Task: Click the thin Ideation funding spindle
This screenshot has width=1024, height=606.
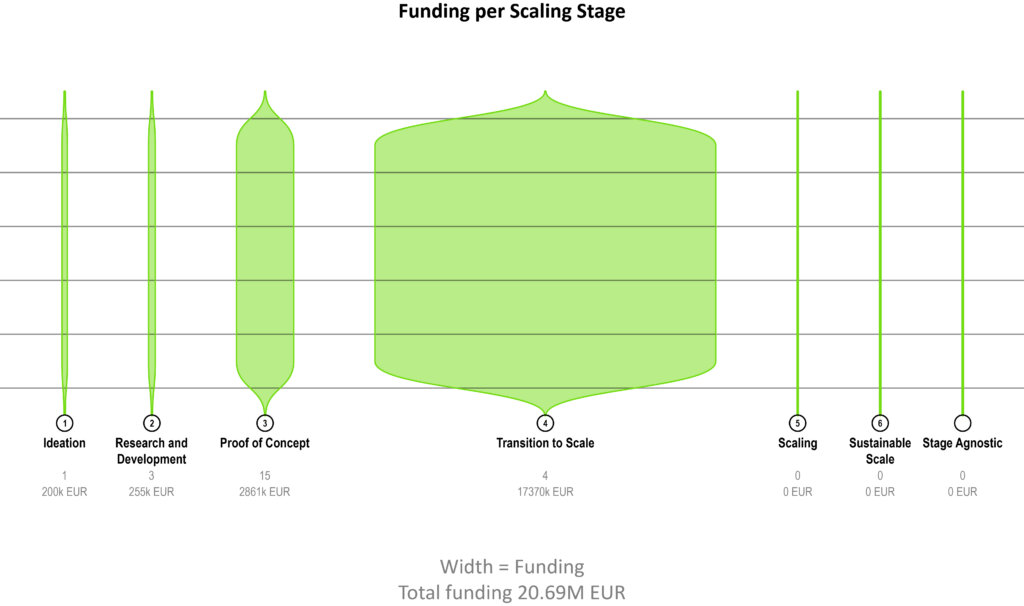Action: pyautogui.click(x=64, y=253)
